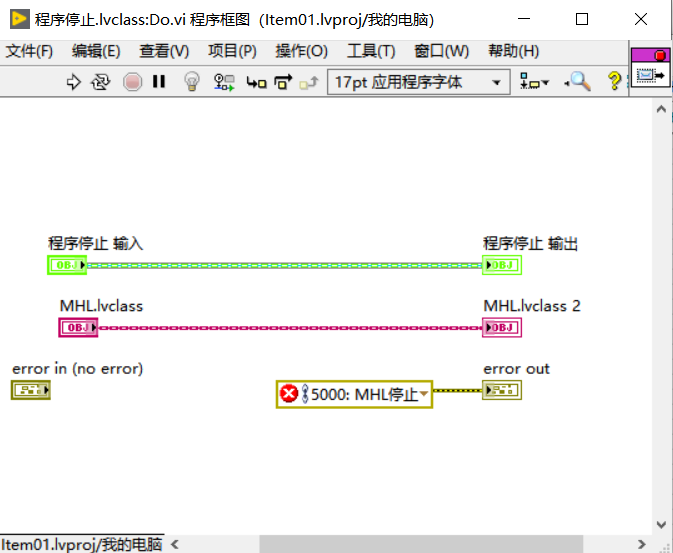673x553 pixels.
Task: Click the green class wire
Action: [284, 265]
